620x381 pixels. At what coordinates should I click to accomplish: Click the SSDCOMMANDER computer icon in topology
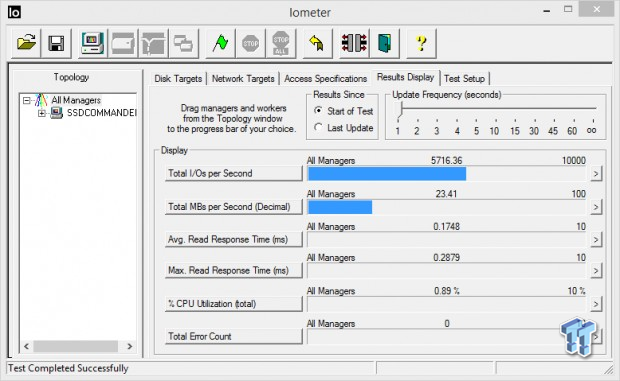[x=57, y=113]
